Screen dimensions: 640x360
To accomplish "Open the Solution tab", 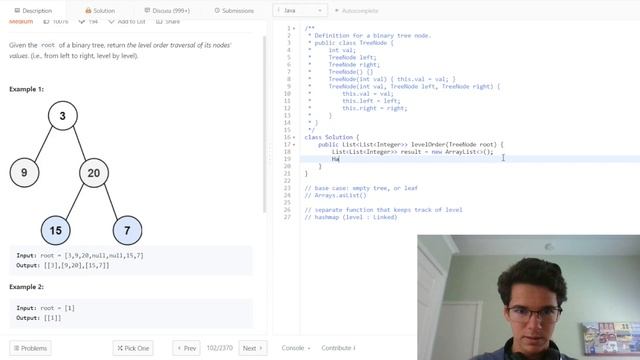I will (x=100, y=11).
